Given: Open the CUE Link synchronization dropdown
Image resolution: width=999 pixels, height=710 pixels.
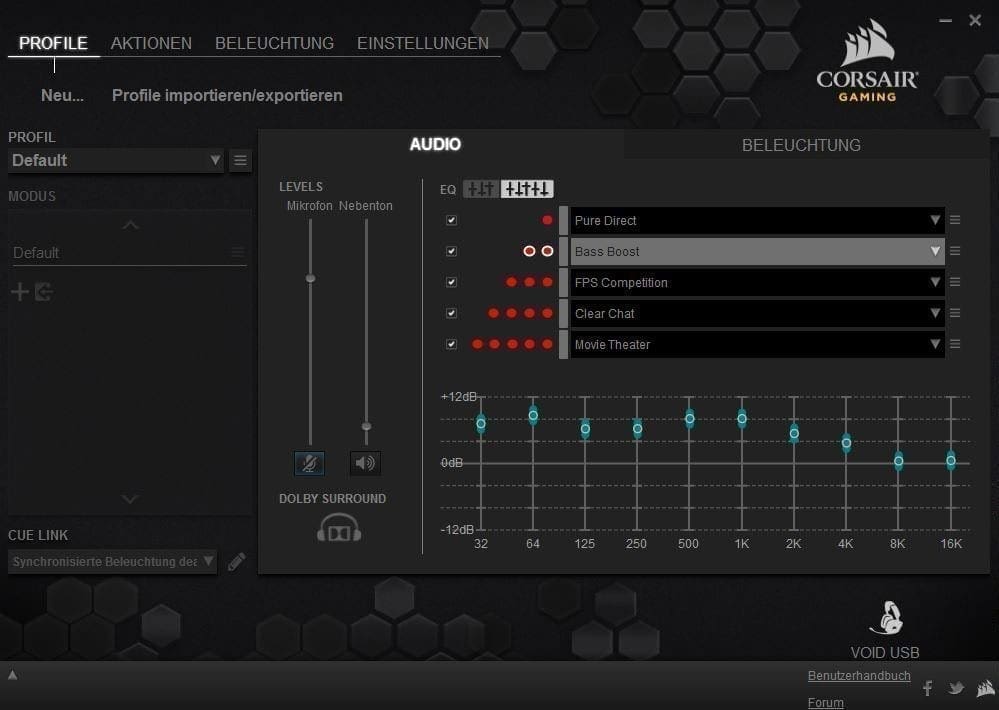Looking at the screenshot, I should coord(112,562).
